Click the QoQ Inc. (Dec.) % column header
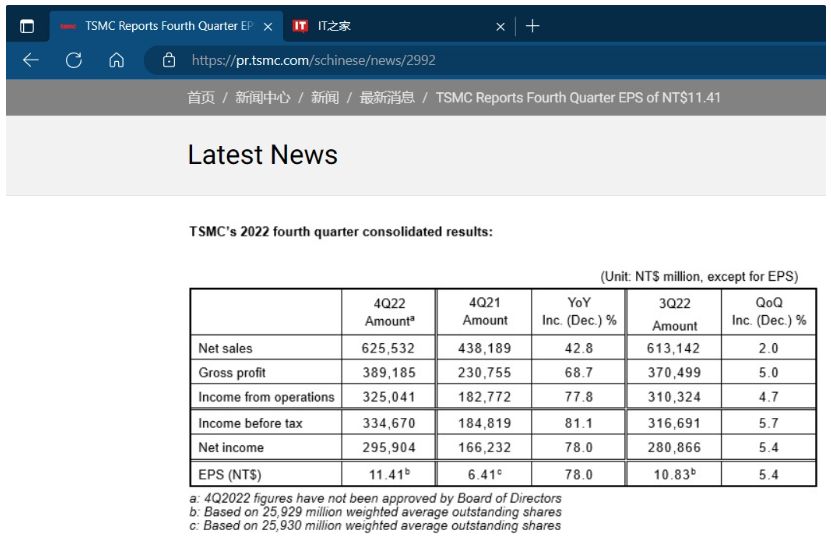The height and width of the screenshot is (546, 831). coord(769,311)
